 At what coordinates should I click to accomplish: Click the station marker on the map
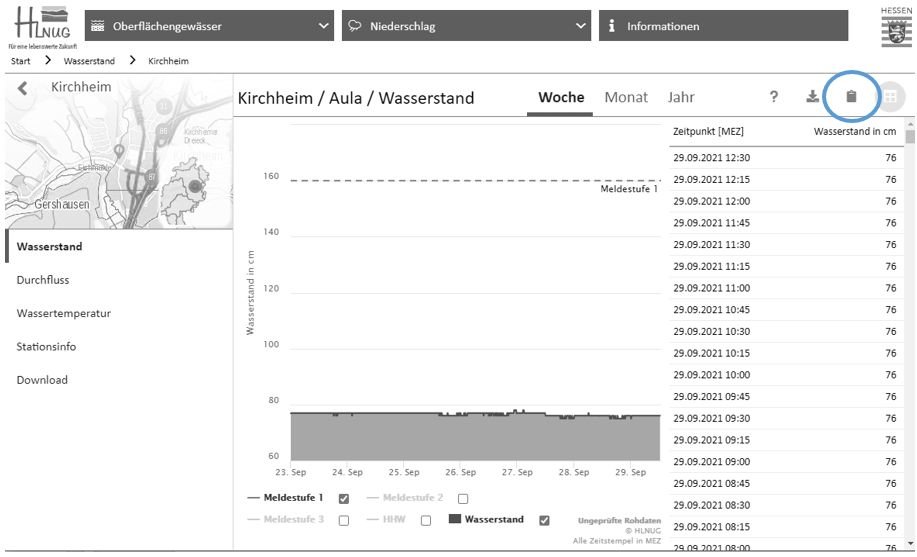[195, 186]
